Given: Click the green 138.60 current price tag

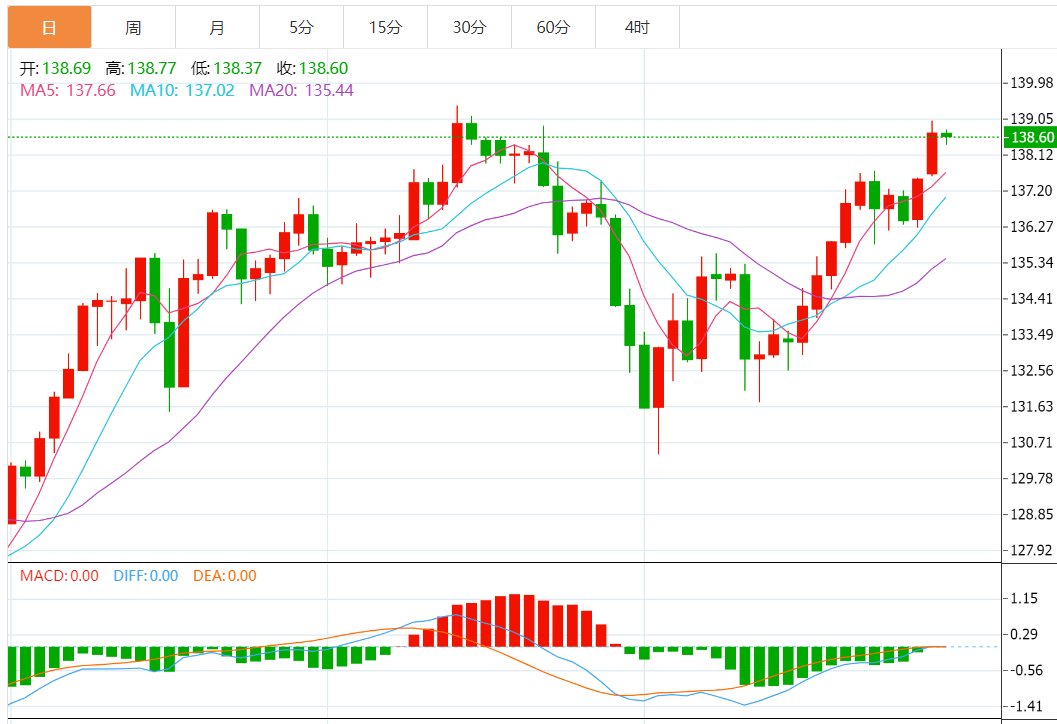Looking at the screenshot, I should (1030, 138).
